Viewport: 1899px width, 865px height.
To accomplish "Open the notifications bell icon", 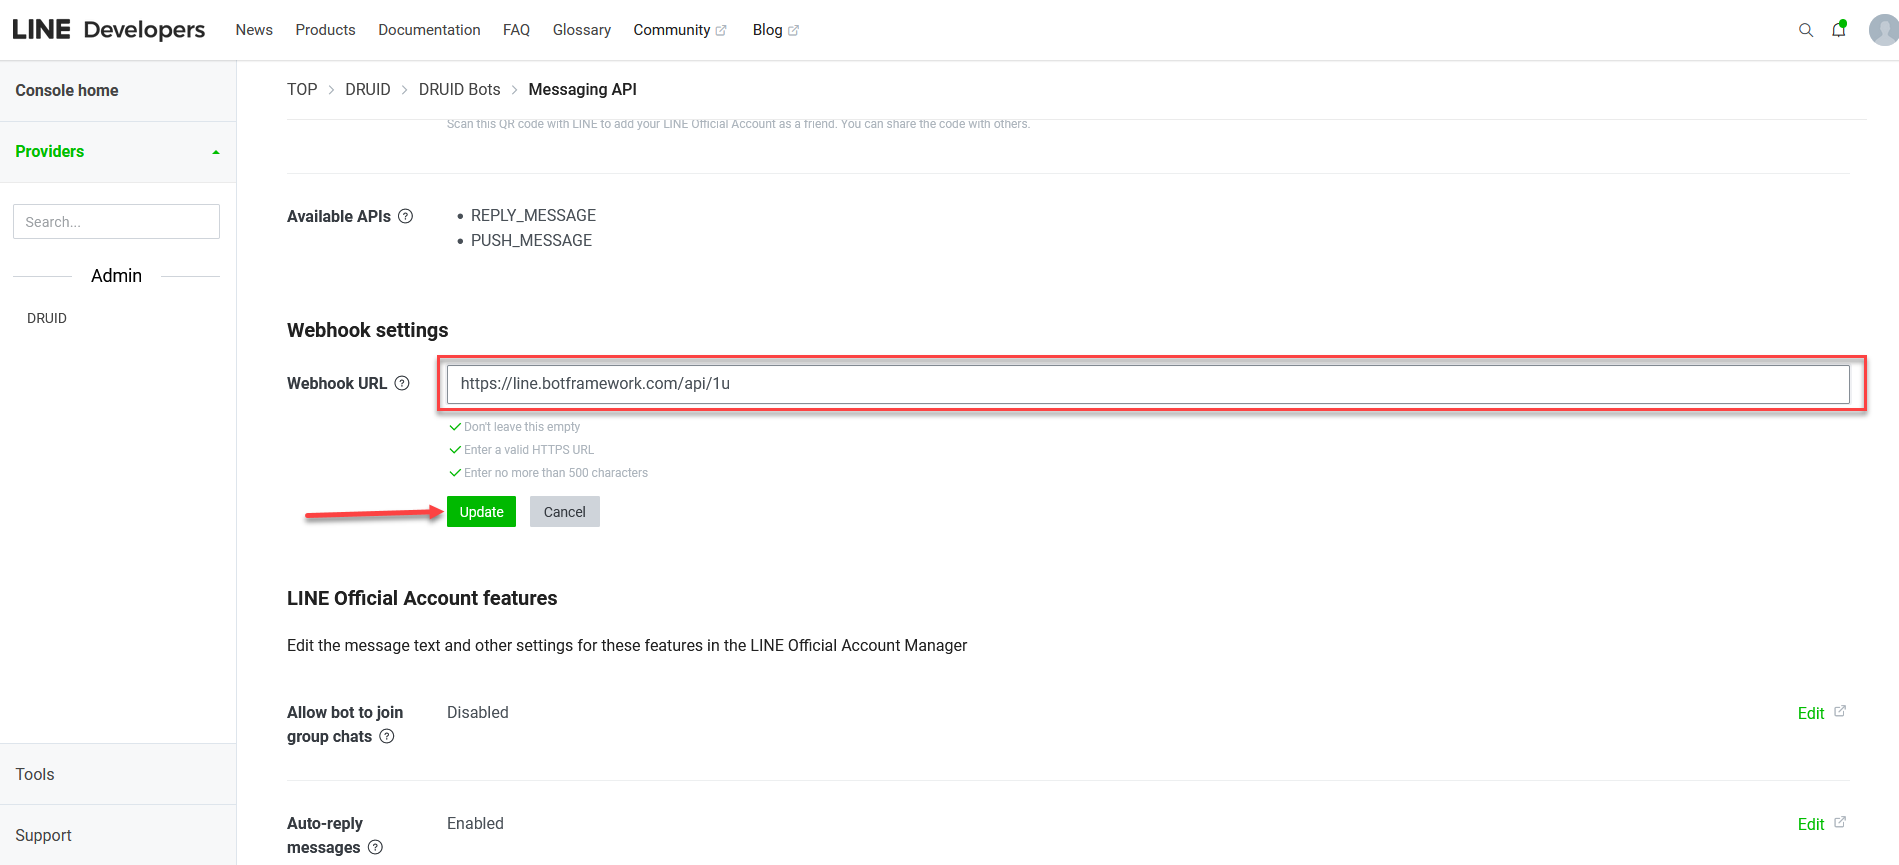I will (1838, 30).
